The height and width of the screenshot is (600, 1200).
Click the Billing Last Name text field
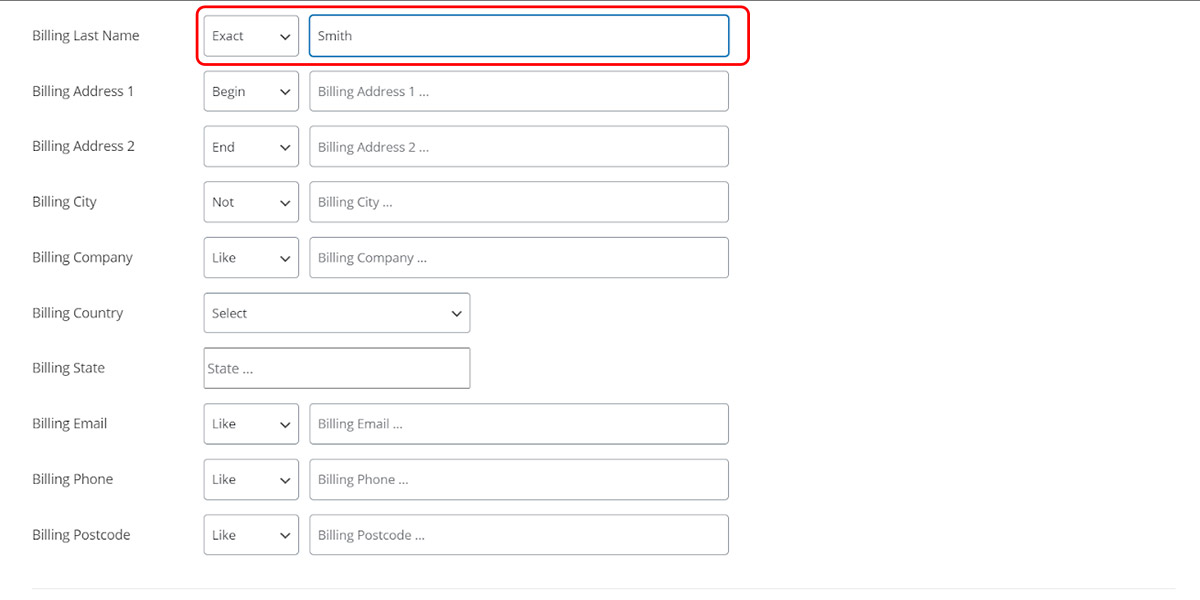518,36
